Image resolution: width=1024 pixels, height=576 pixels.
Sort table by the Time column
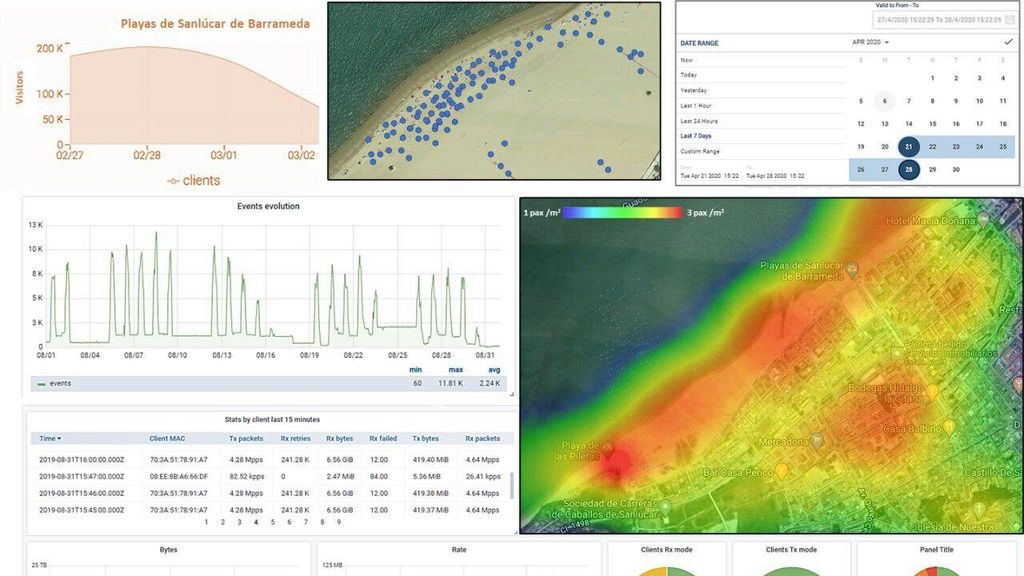[x=50, y=439]
